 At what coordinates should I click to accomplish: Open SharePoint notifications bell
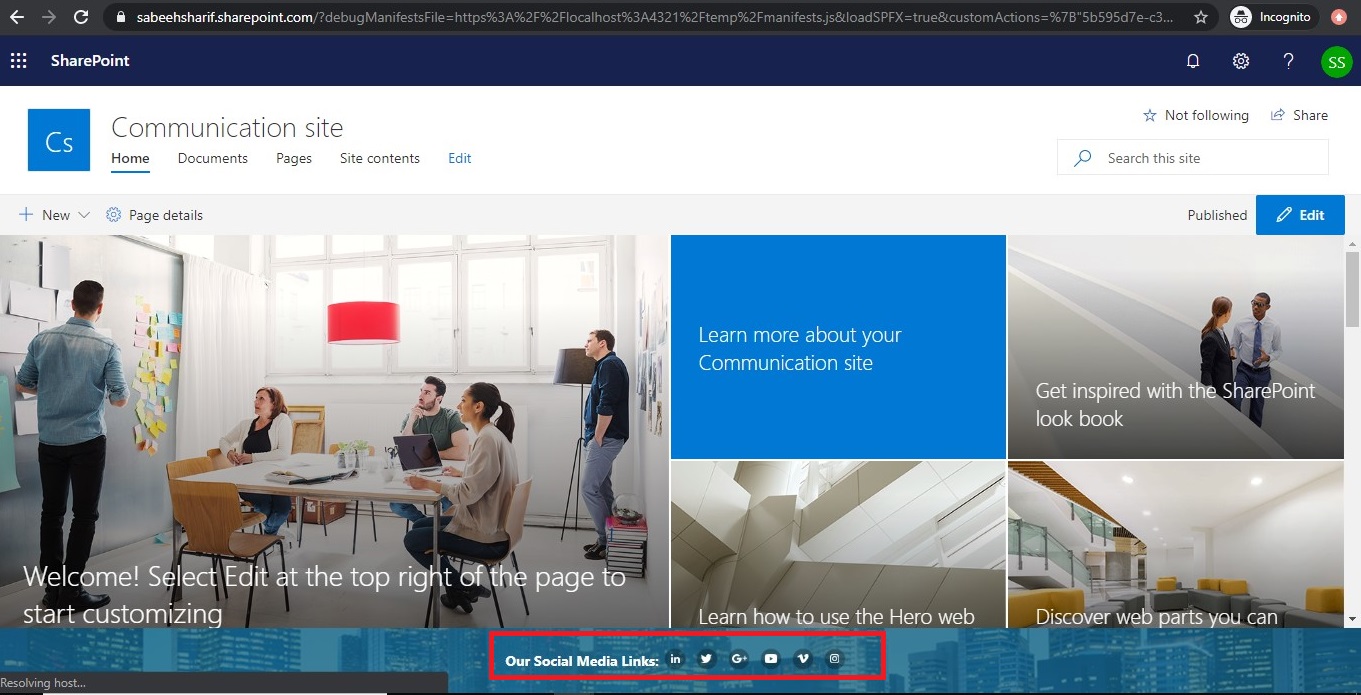pos(1192,61)
